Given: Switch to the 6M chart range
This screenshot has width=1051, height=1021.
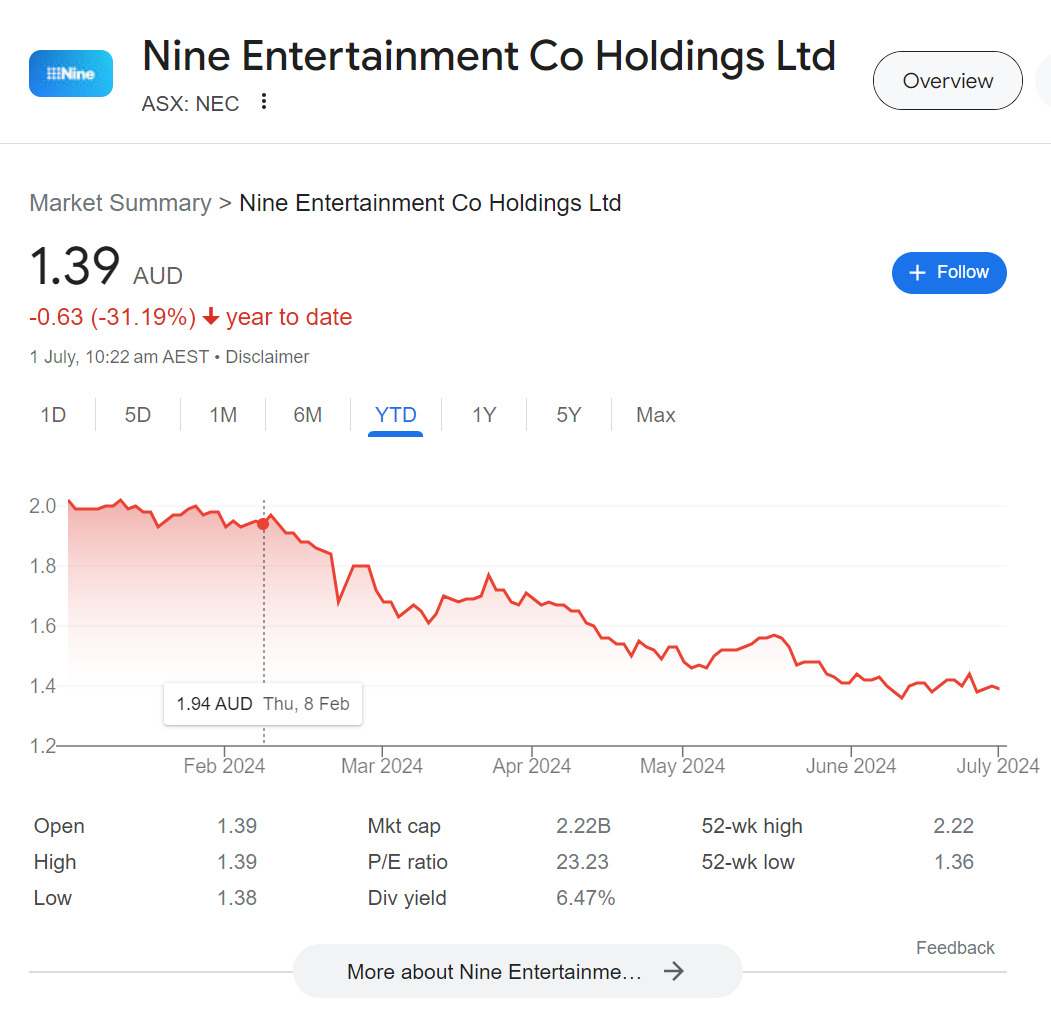Looking at the screenshot, I should tap(308, 415).
